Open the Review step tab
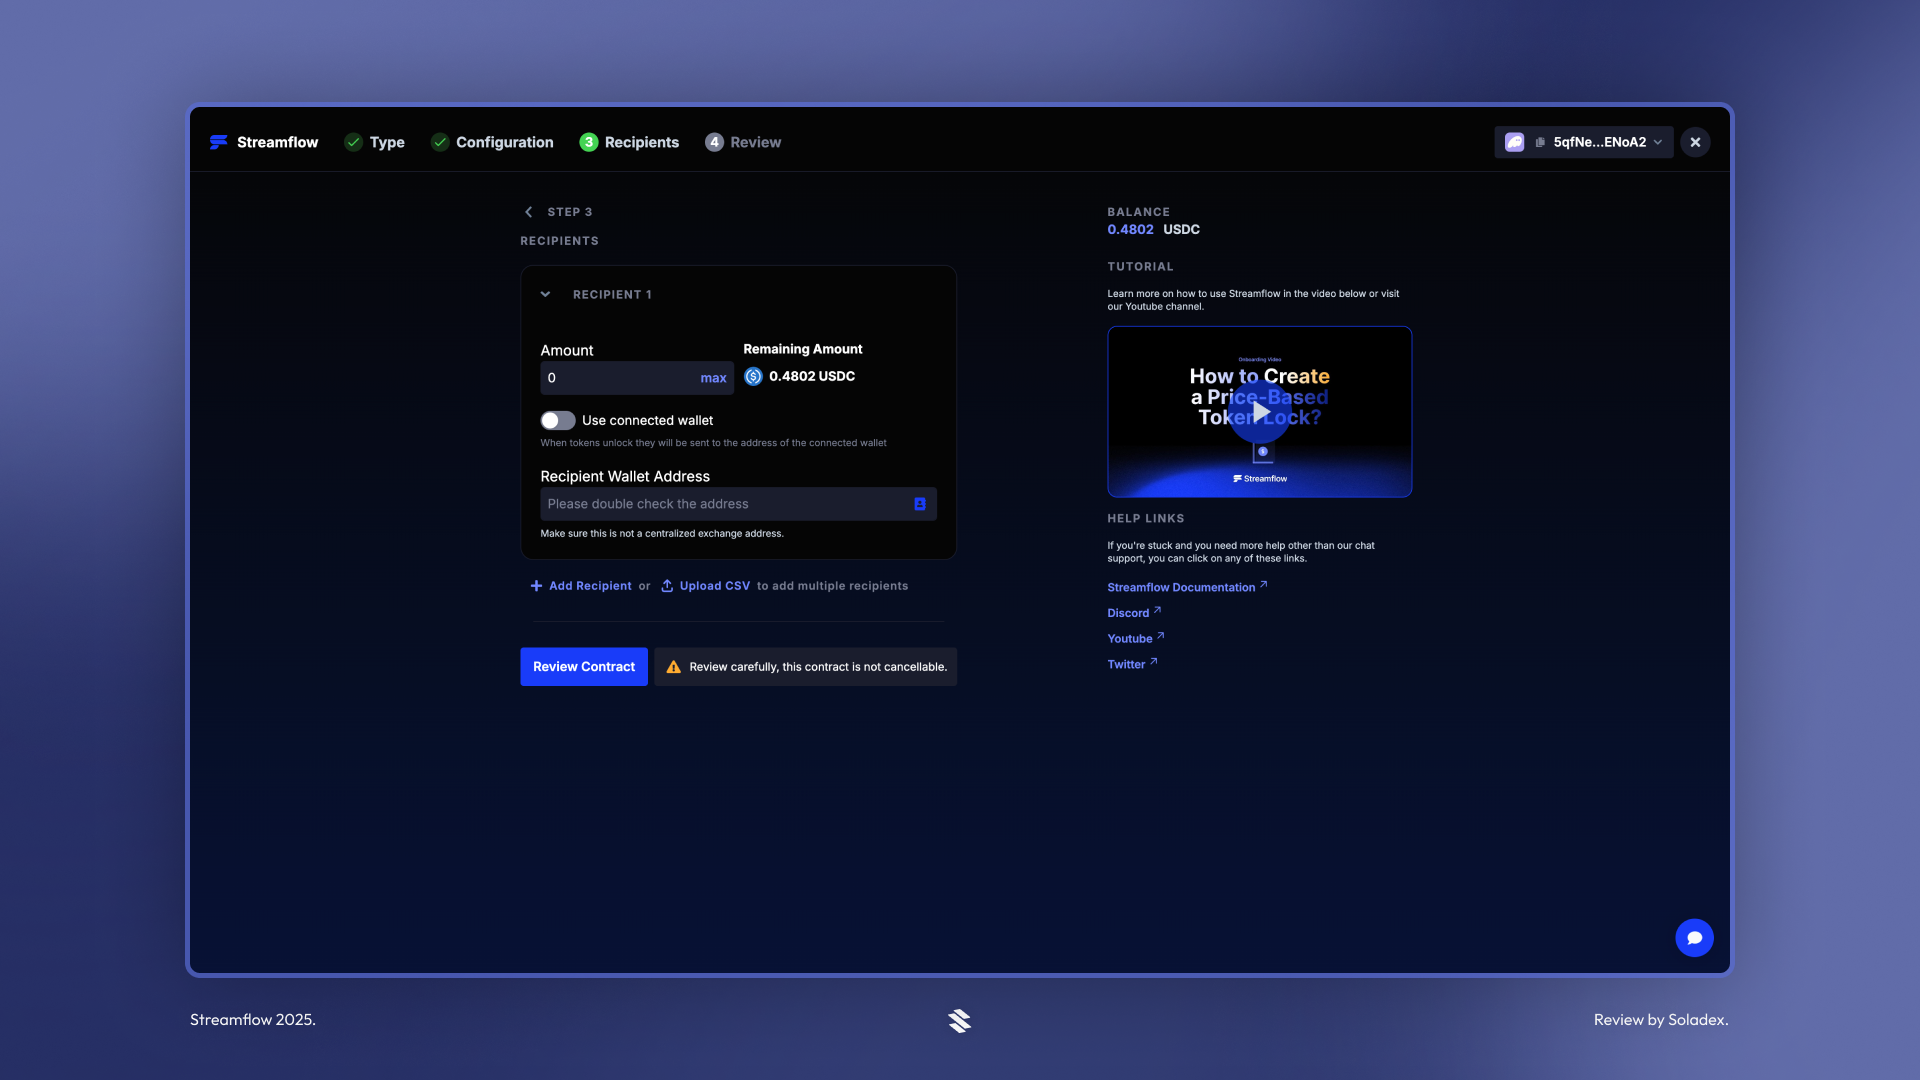Image resolution: width=1920 pixels, height=1080 pixels. coord(743,142)
